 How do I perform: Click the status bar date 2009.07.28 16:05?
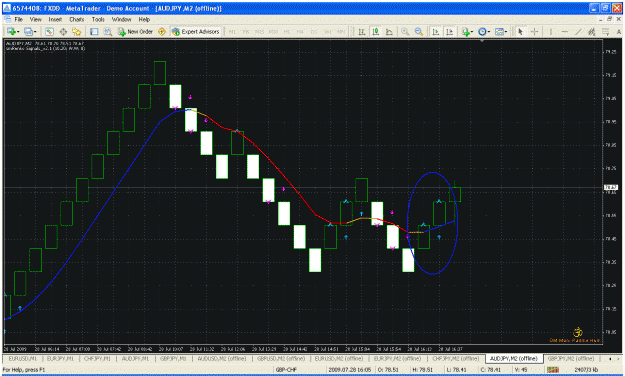350,370
